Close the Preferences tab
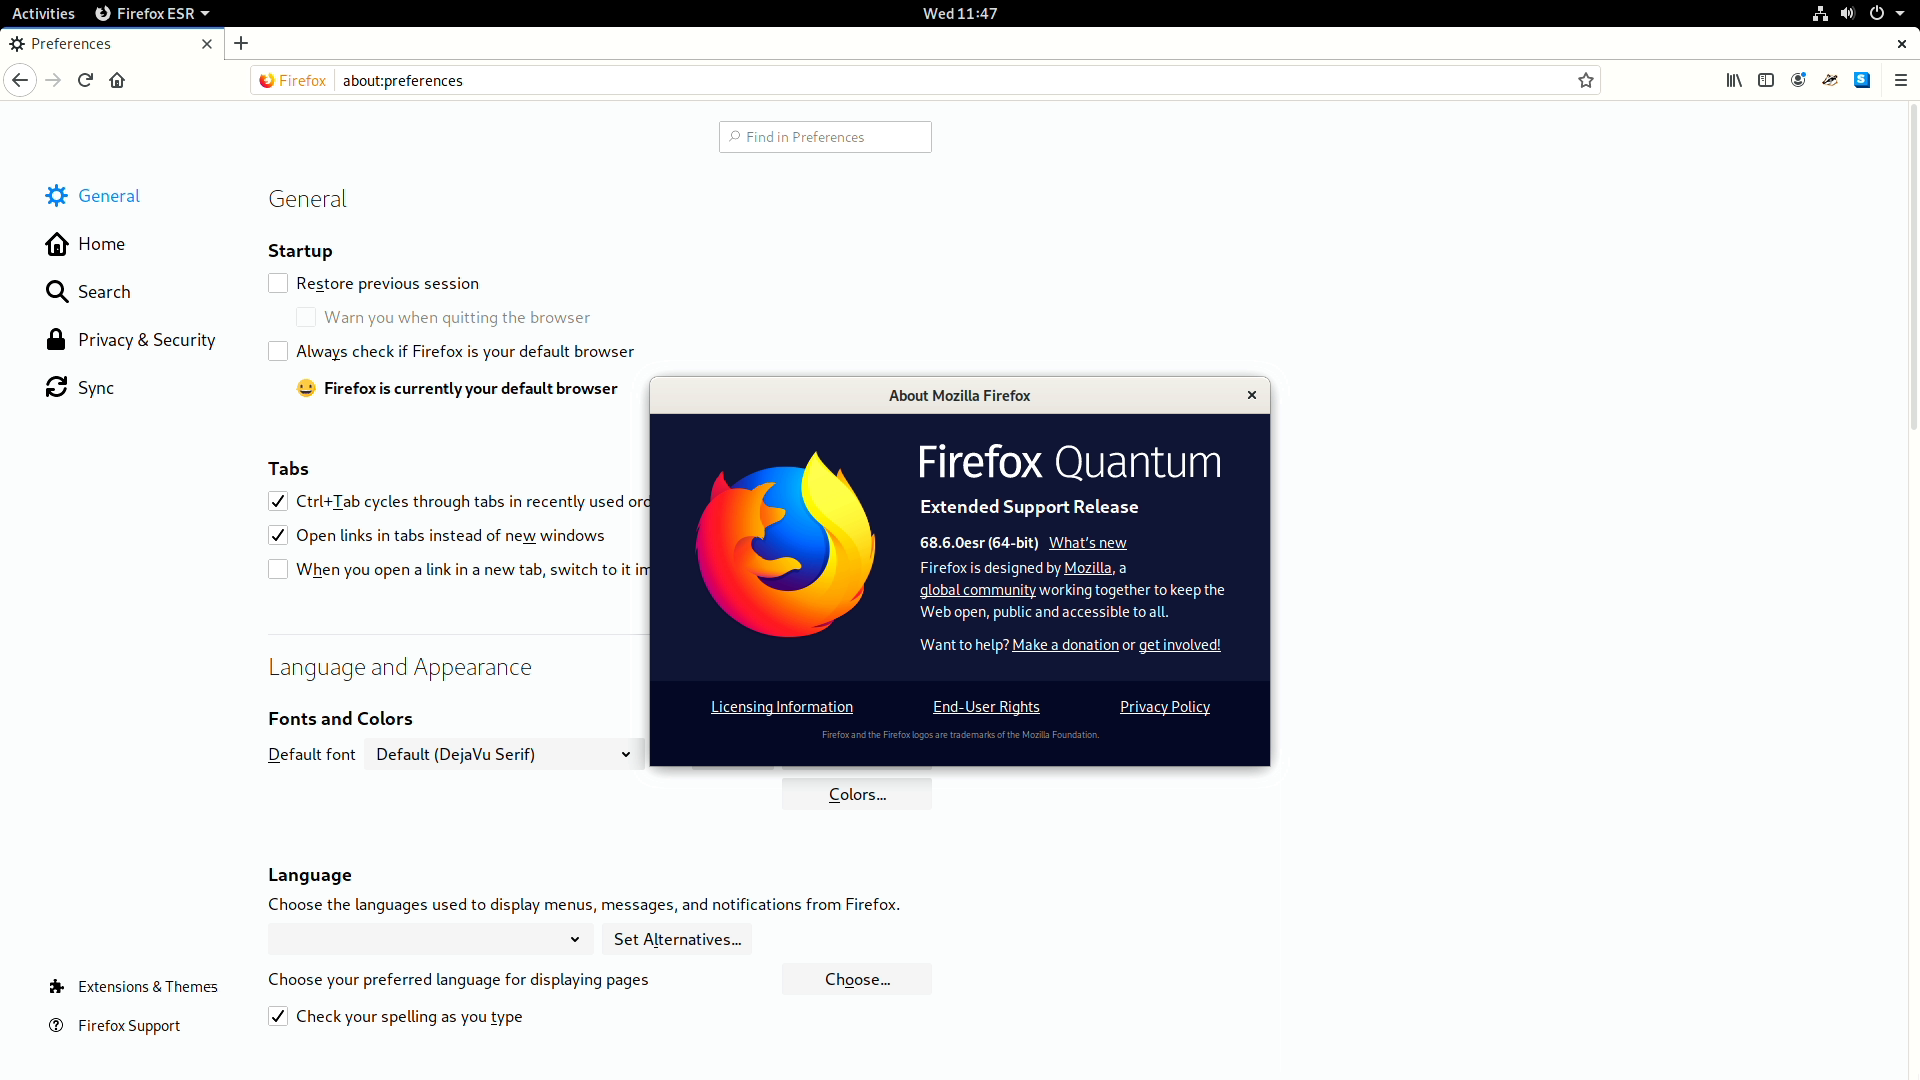Viewport: 1920px width, 1080px height. coord(207,44)
